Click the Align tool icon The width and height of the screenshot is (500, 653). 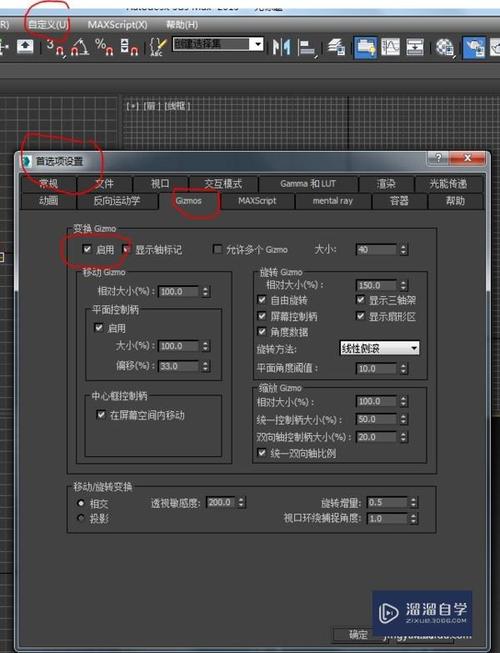click(x=307, y=47)
